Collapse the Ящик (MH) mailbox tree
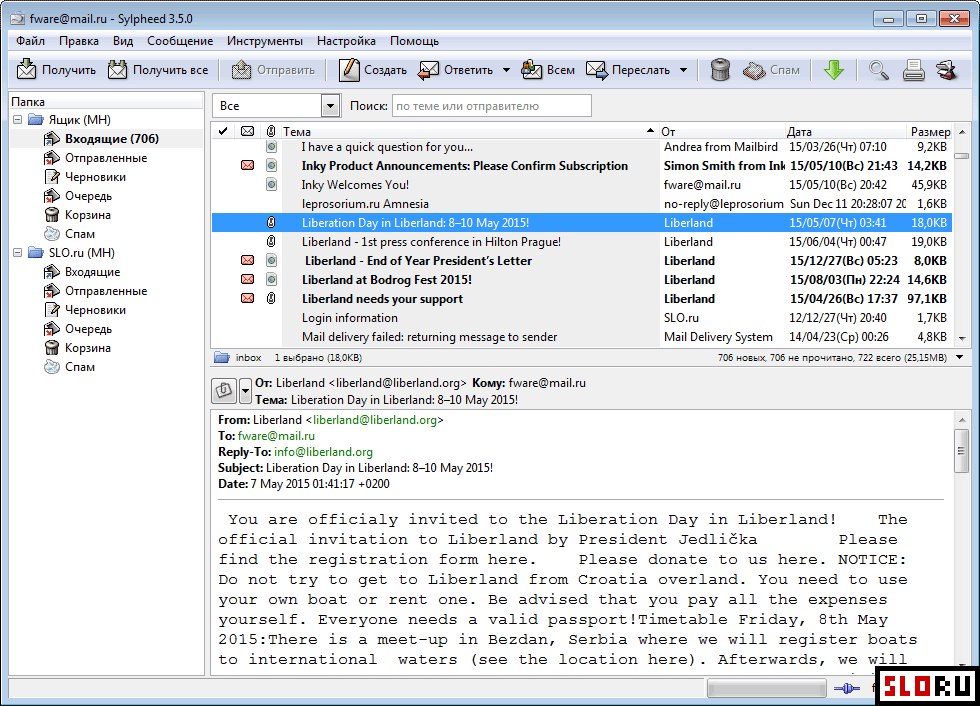Screen dimensions: 980x706 (18, 119)
